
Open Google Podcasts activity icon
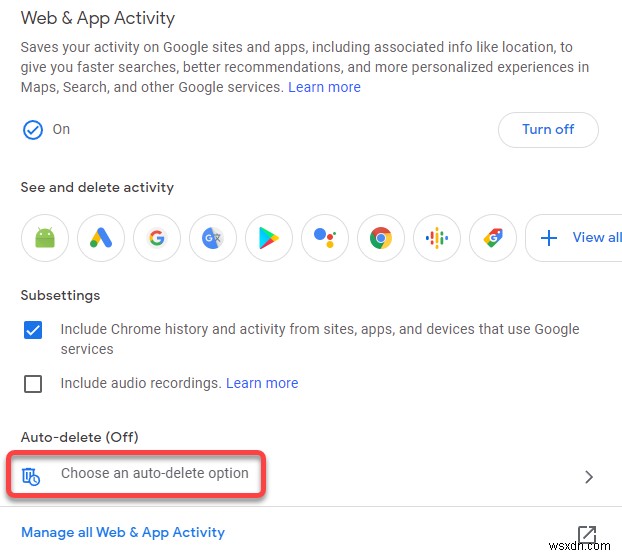[x=437, y=238]
